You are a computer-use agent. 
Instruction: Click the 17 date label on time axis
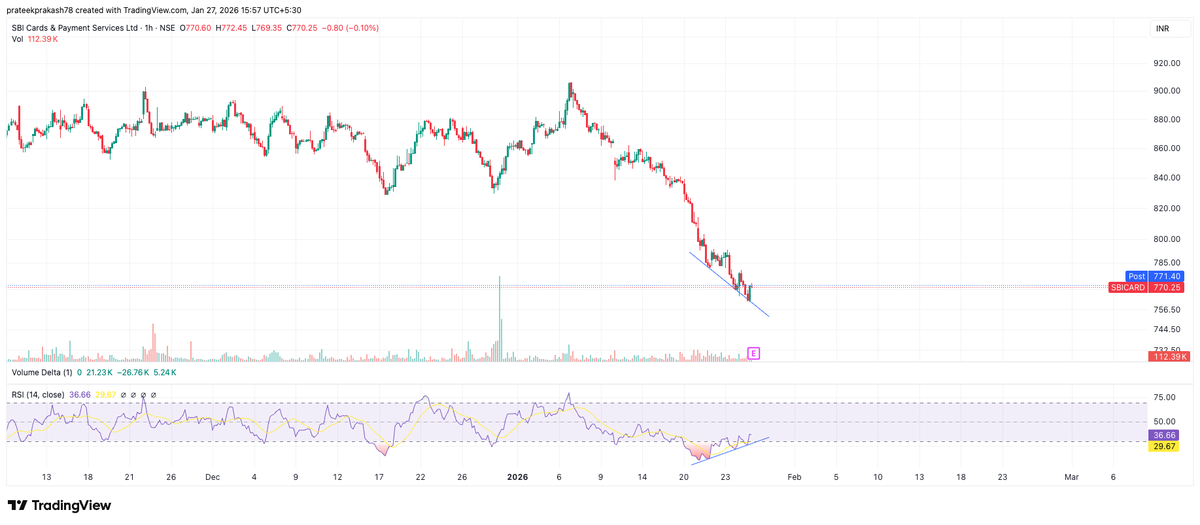point(379,478)
